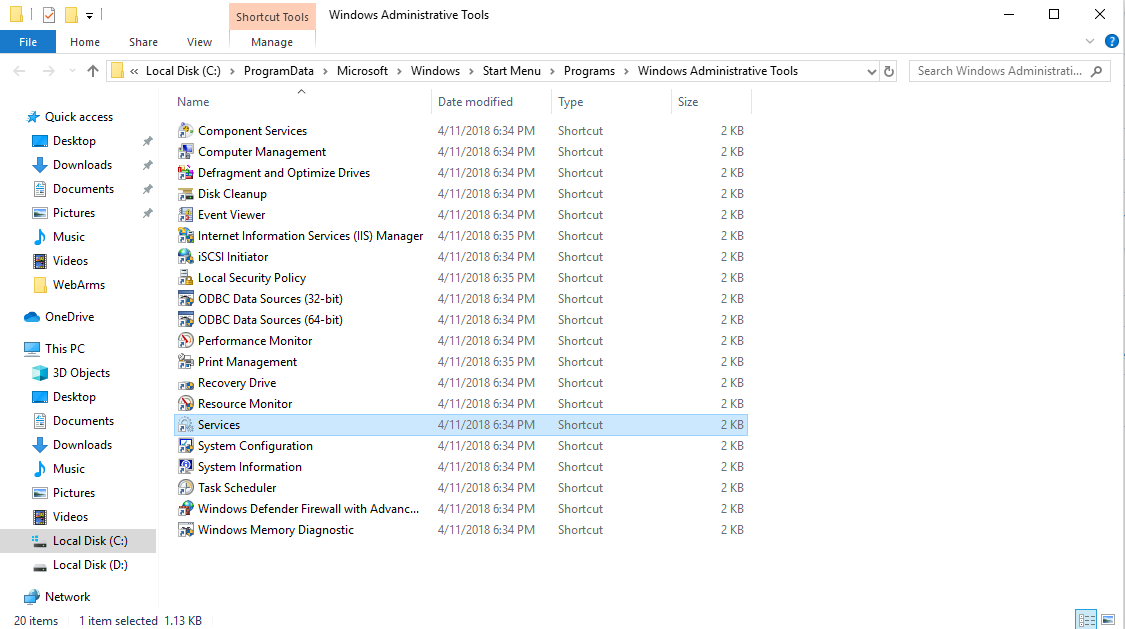Select Local Disk (D:) in sidebar

click(90, 565)
